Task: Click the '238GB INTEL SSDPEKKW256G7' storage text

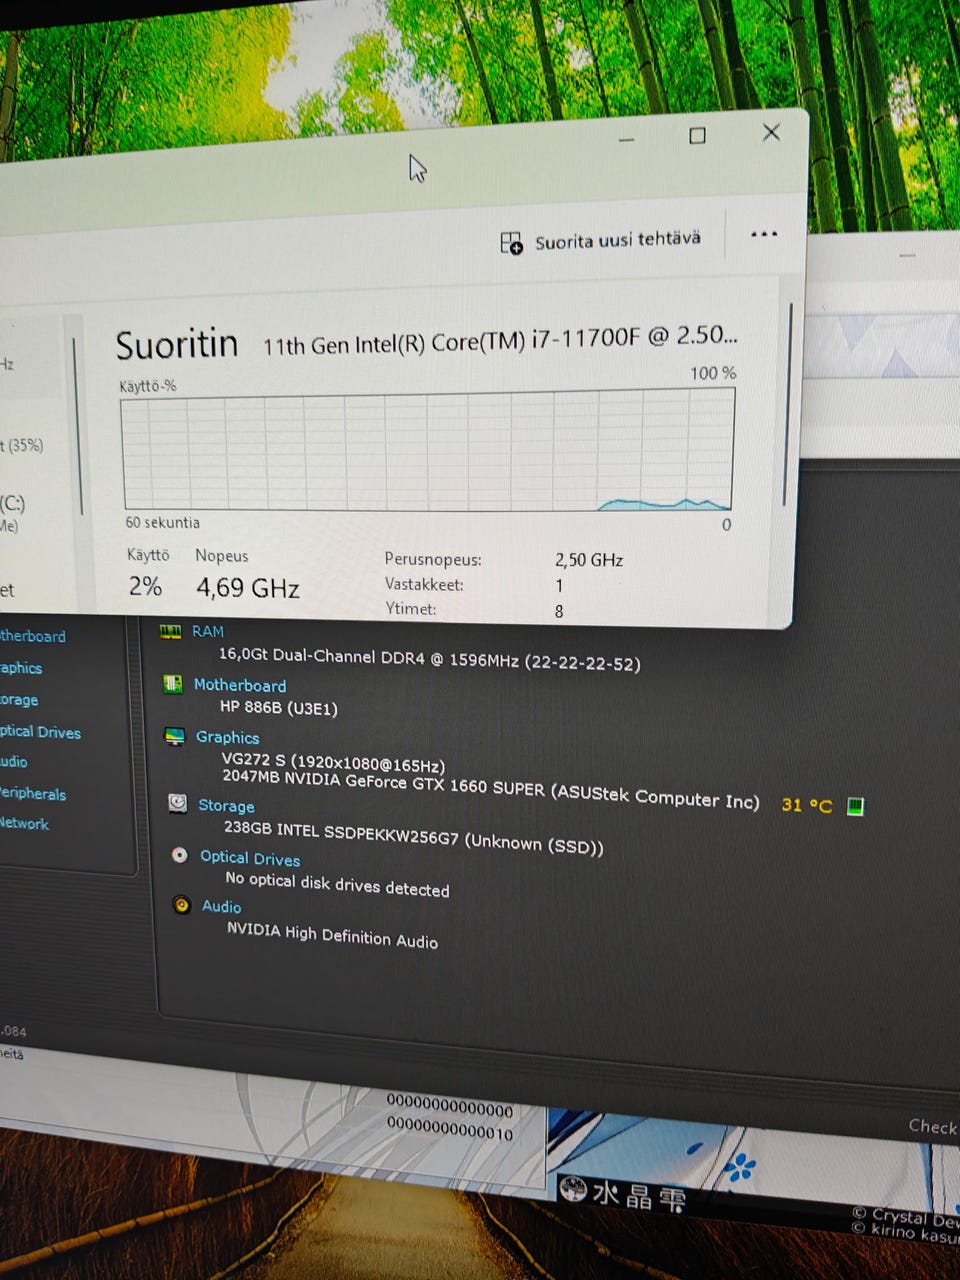Action: (413, 837)
